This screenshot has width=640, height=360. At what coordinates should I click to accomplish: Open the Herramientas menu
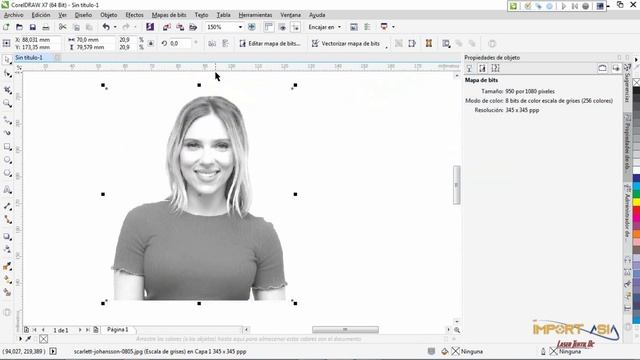tap(255, 15)
